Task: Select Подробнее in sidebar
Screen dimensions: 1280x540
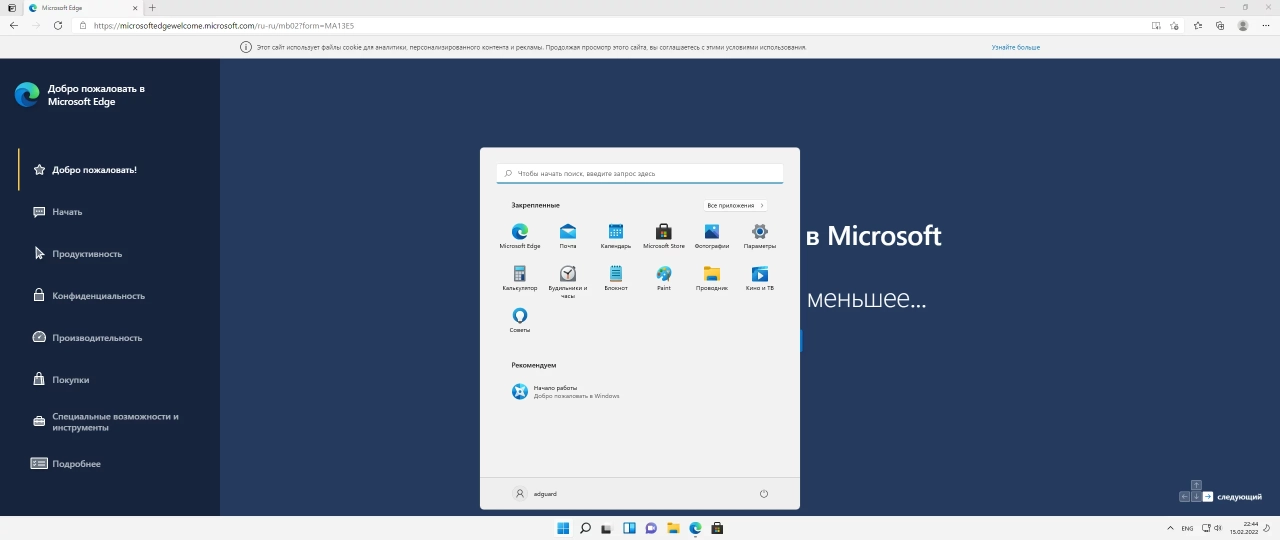Action: coord(66,464)
